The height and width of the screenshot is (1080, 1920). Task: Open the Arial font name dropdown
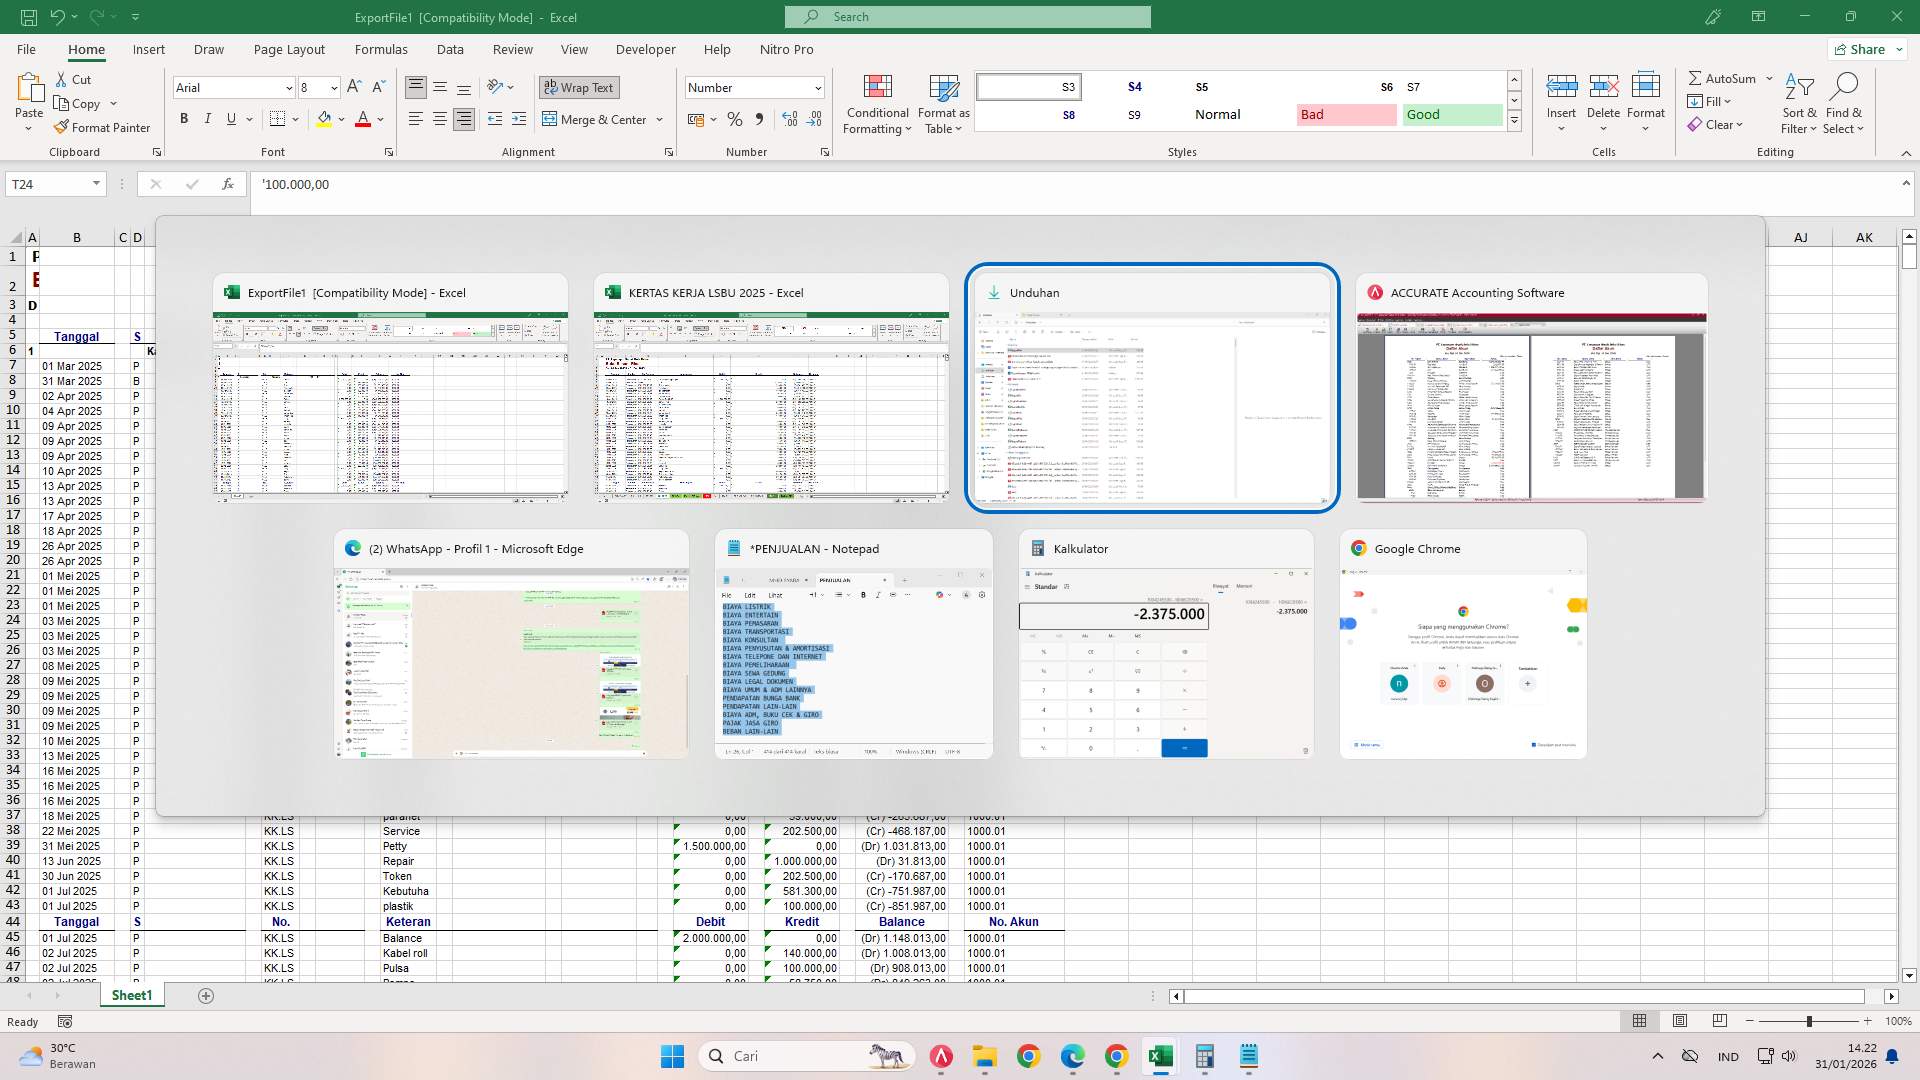pos(289,87)
